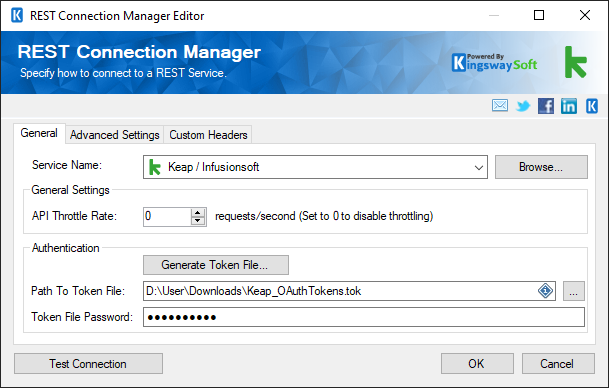The width and height of the screenshot is (609, 388).
Task: Click the General Settings group label
Action: tap(70, 190)
